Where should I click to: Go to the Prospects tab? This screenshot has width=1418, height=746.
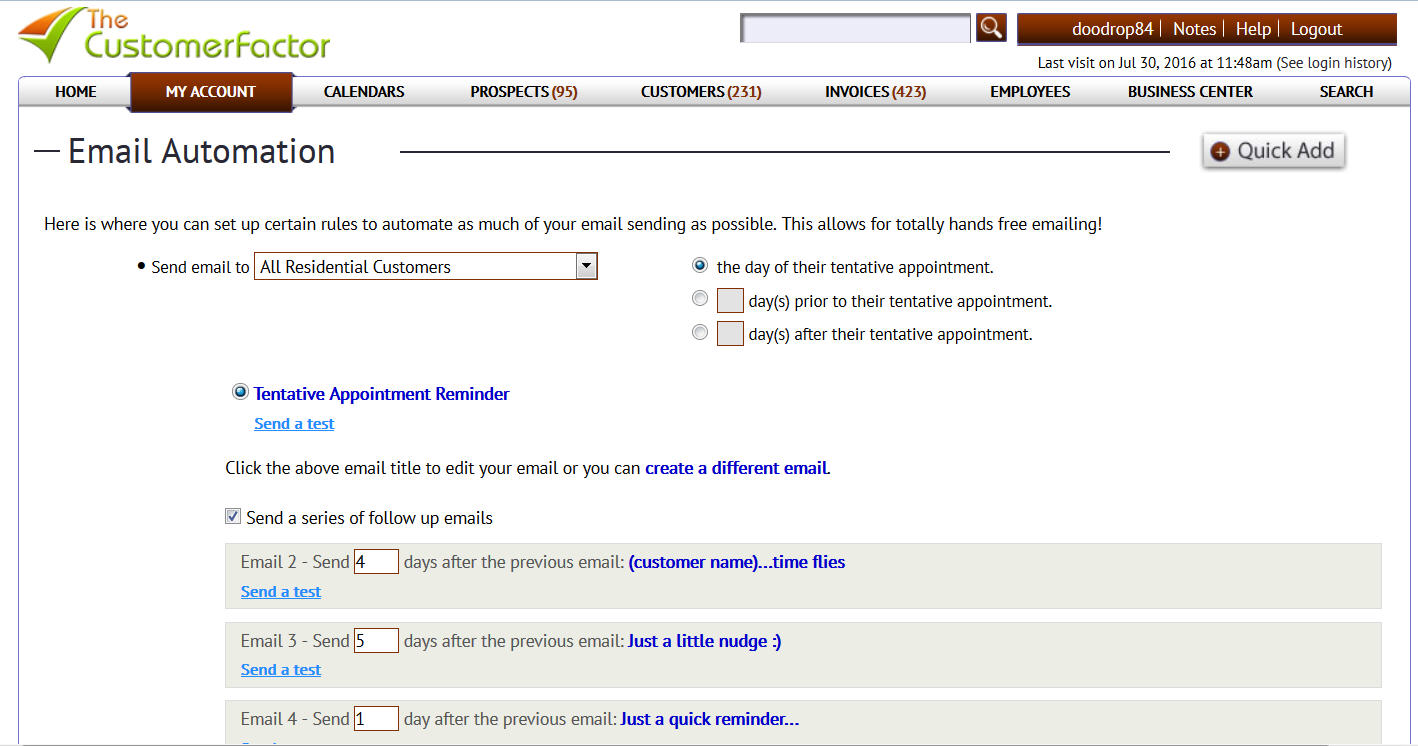click(524, 92)
